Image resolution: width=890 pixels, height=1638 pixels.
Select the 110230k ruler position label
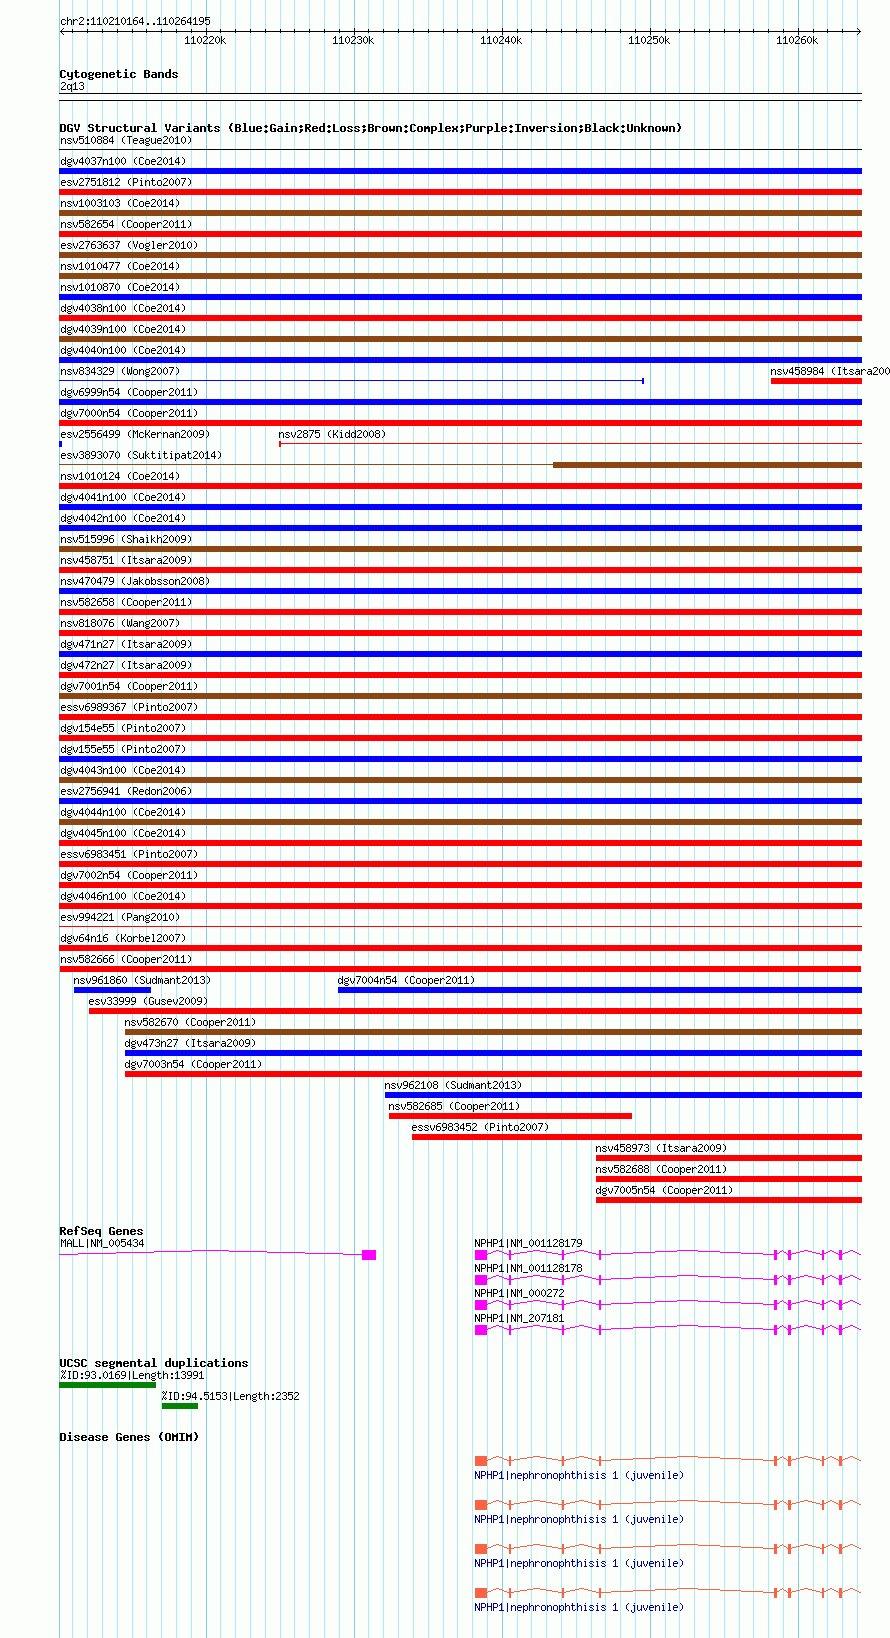click(x=353, y=40)
